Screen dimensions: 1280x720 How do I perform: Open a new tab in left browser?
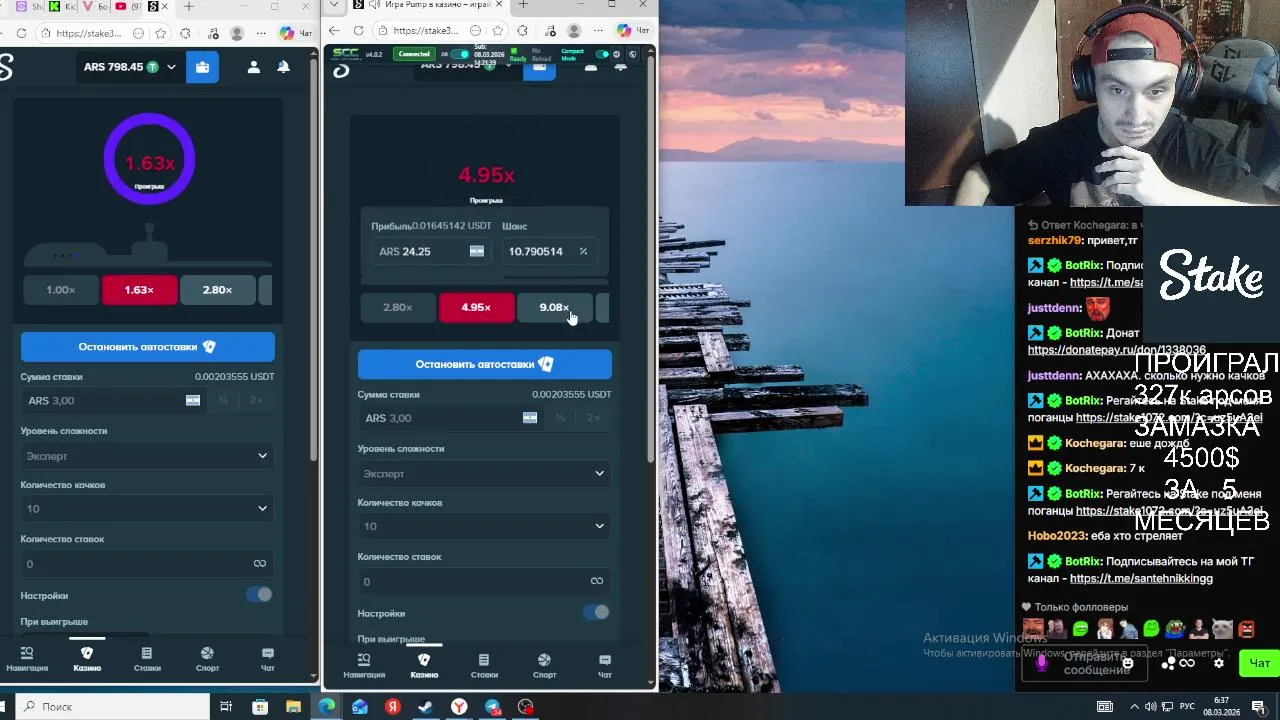point(187,6)
